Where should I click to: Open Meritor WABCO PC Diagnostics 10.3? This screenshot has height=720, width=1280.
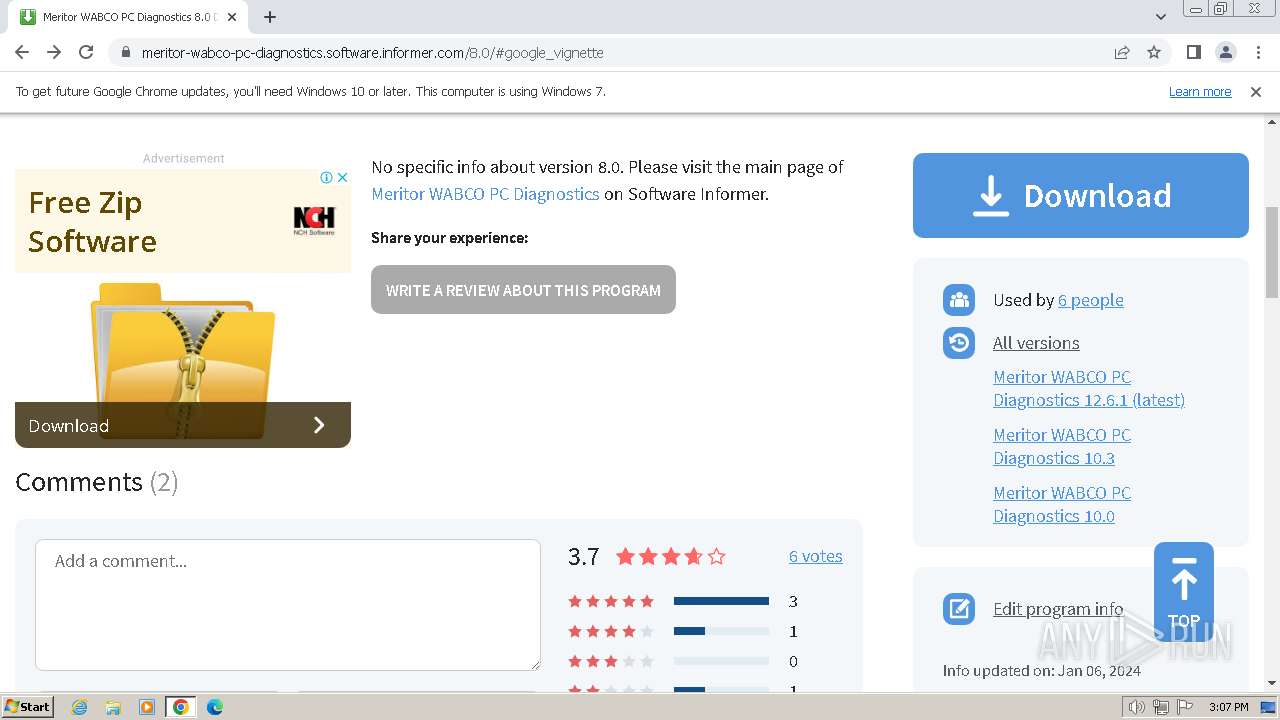pos(1062,446)
